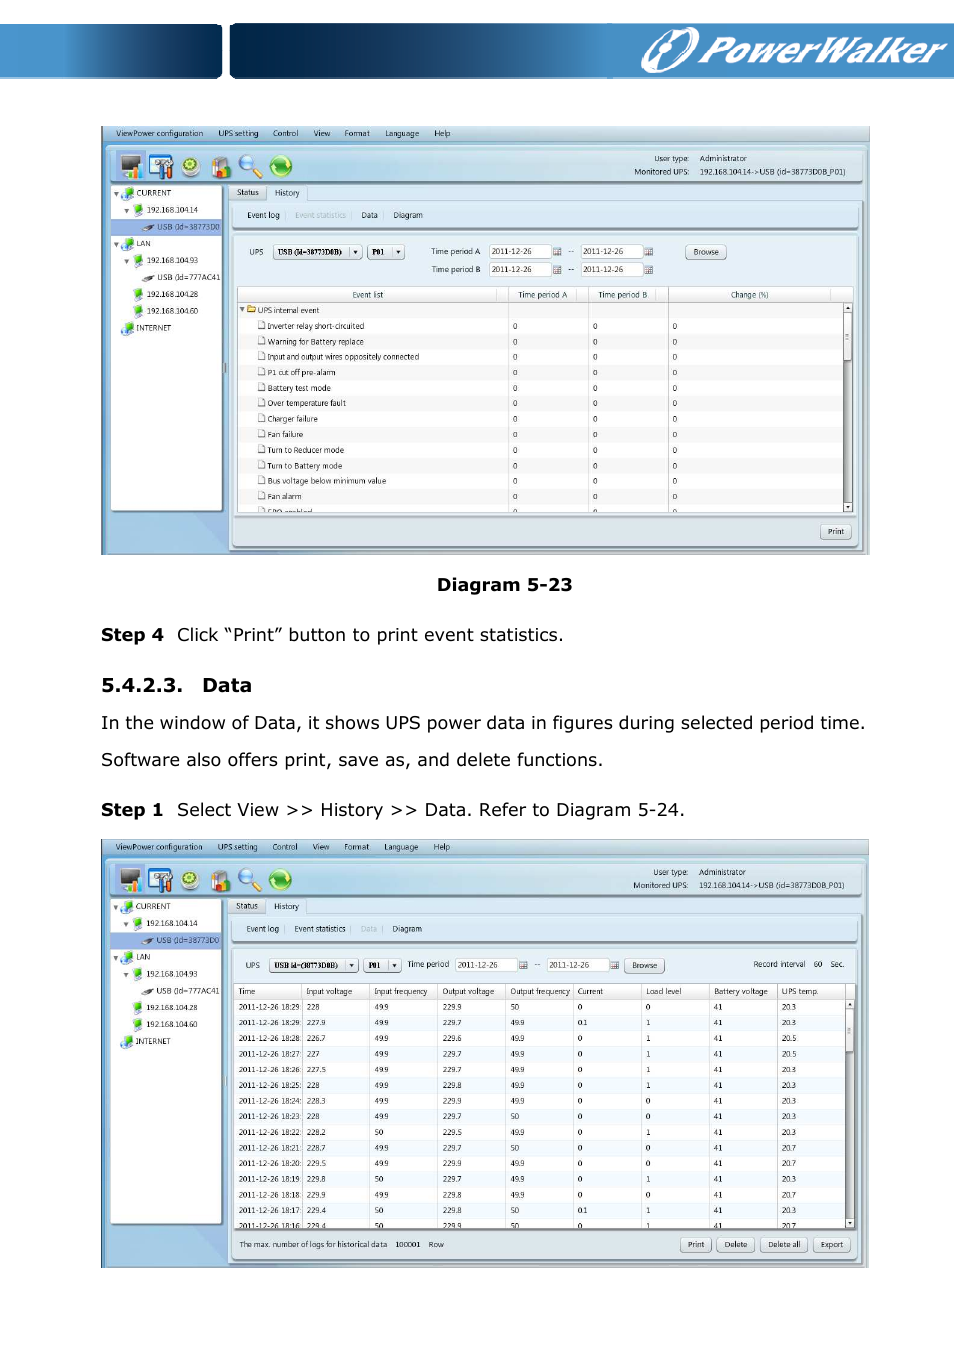Open UPS setting menu in Diagram 5-23 window
Viewport: 954px width, 1351px height.
(x=238, y=133)
